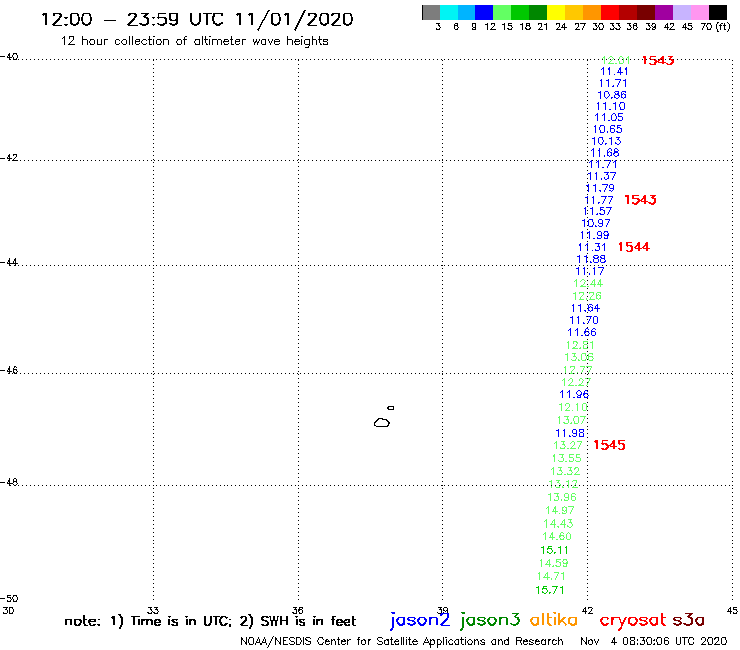The image size is (740, 650).
Task: Click the wave height value 11.79
Action: pos(600,188)
